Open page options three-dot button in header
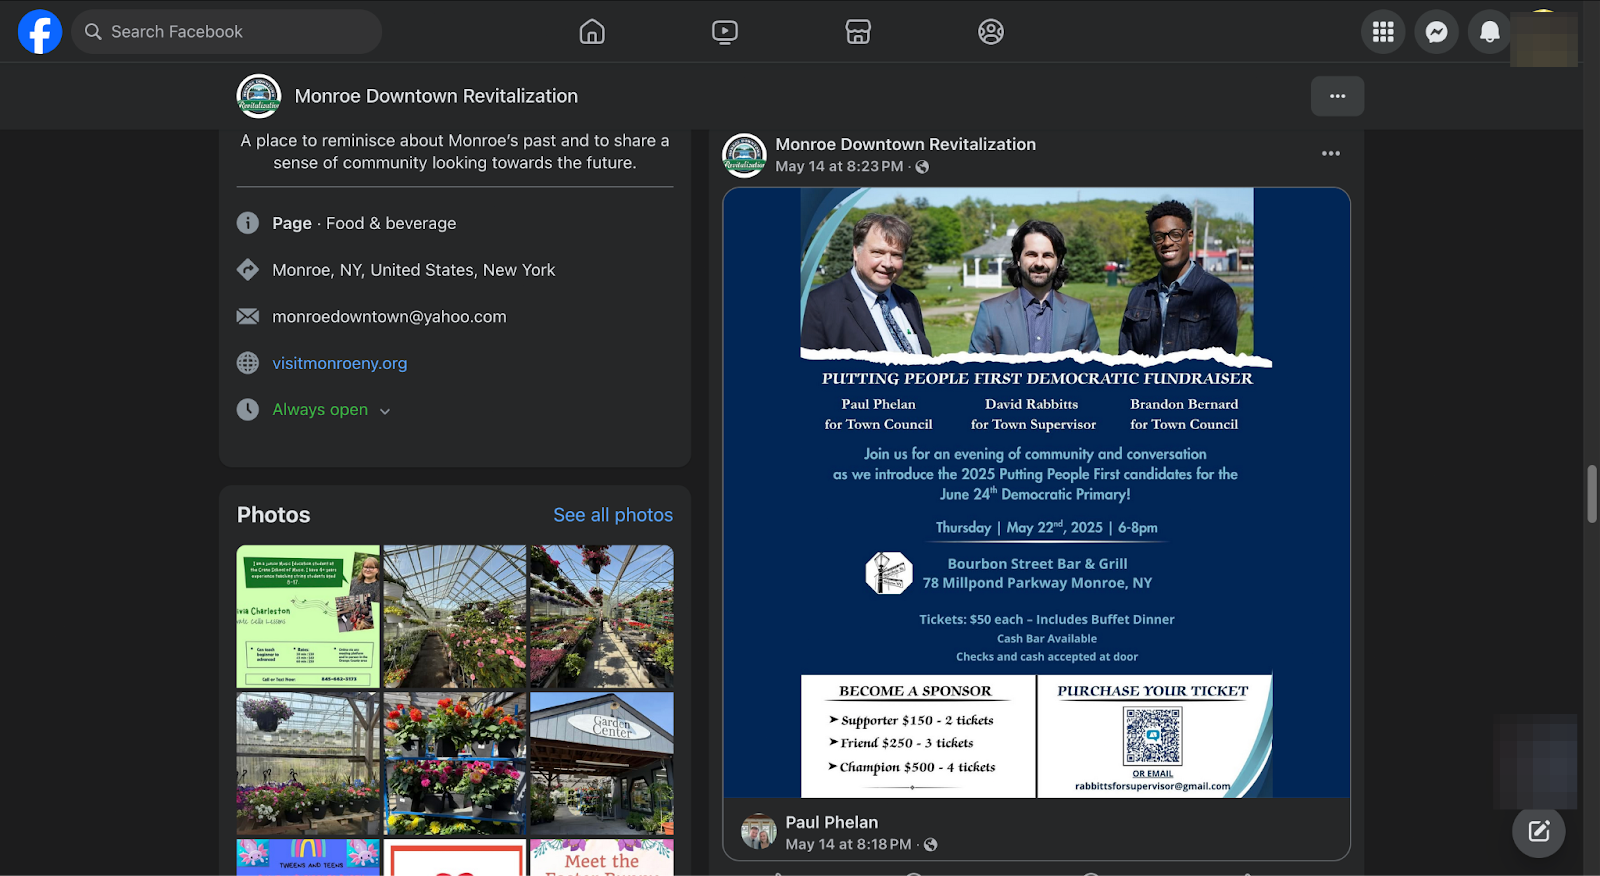The height and width of the screenshot is (876, 1600). (x=1337, y=96)
